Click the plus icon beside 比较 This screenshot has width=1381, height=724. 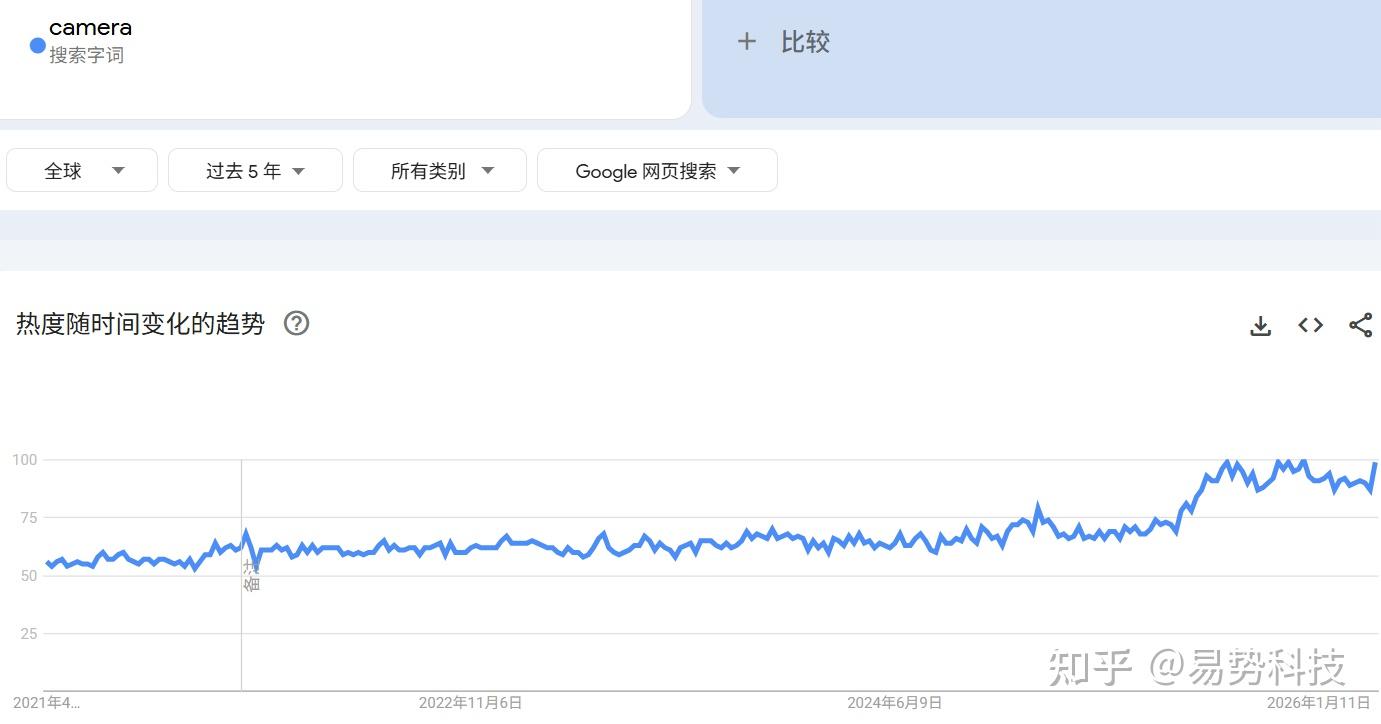(x=746, y=41)
